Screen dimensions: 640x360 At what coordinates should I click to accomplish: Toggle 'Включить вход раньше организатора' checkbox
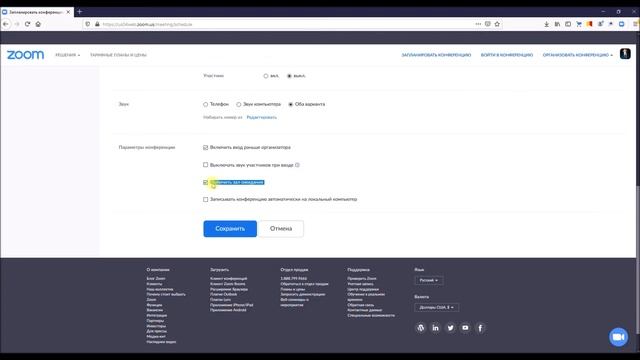(x=205, y=147)
